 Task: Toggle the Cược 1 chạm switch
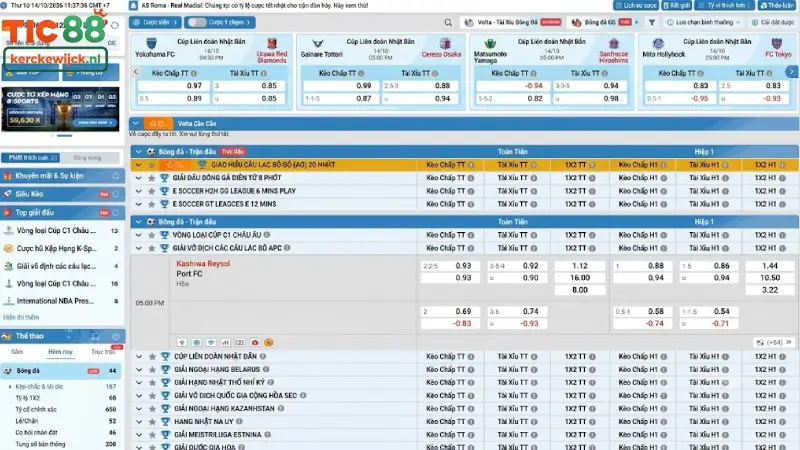[197, 22]
